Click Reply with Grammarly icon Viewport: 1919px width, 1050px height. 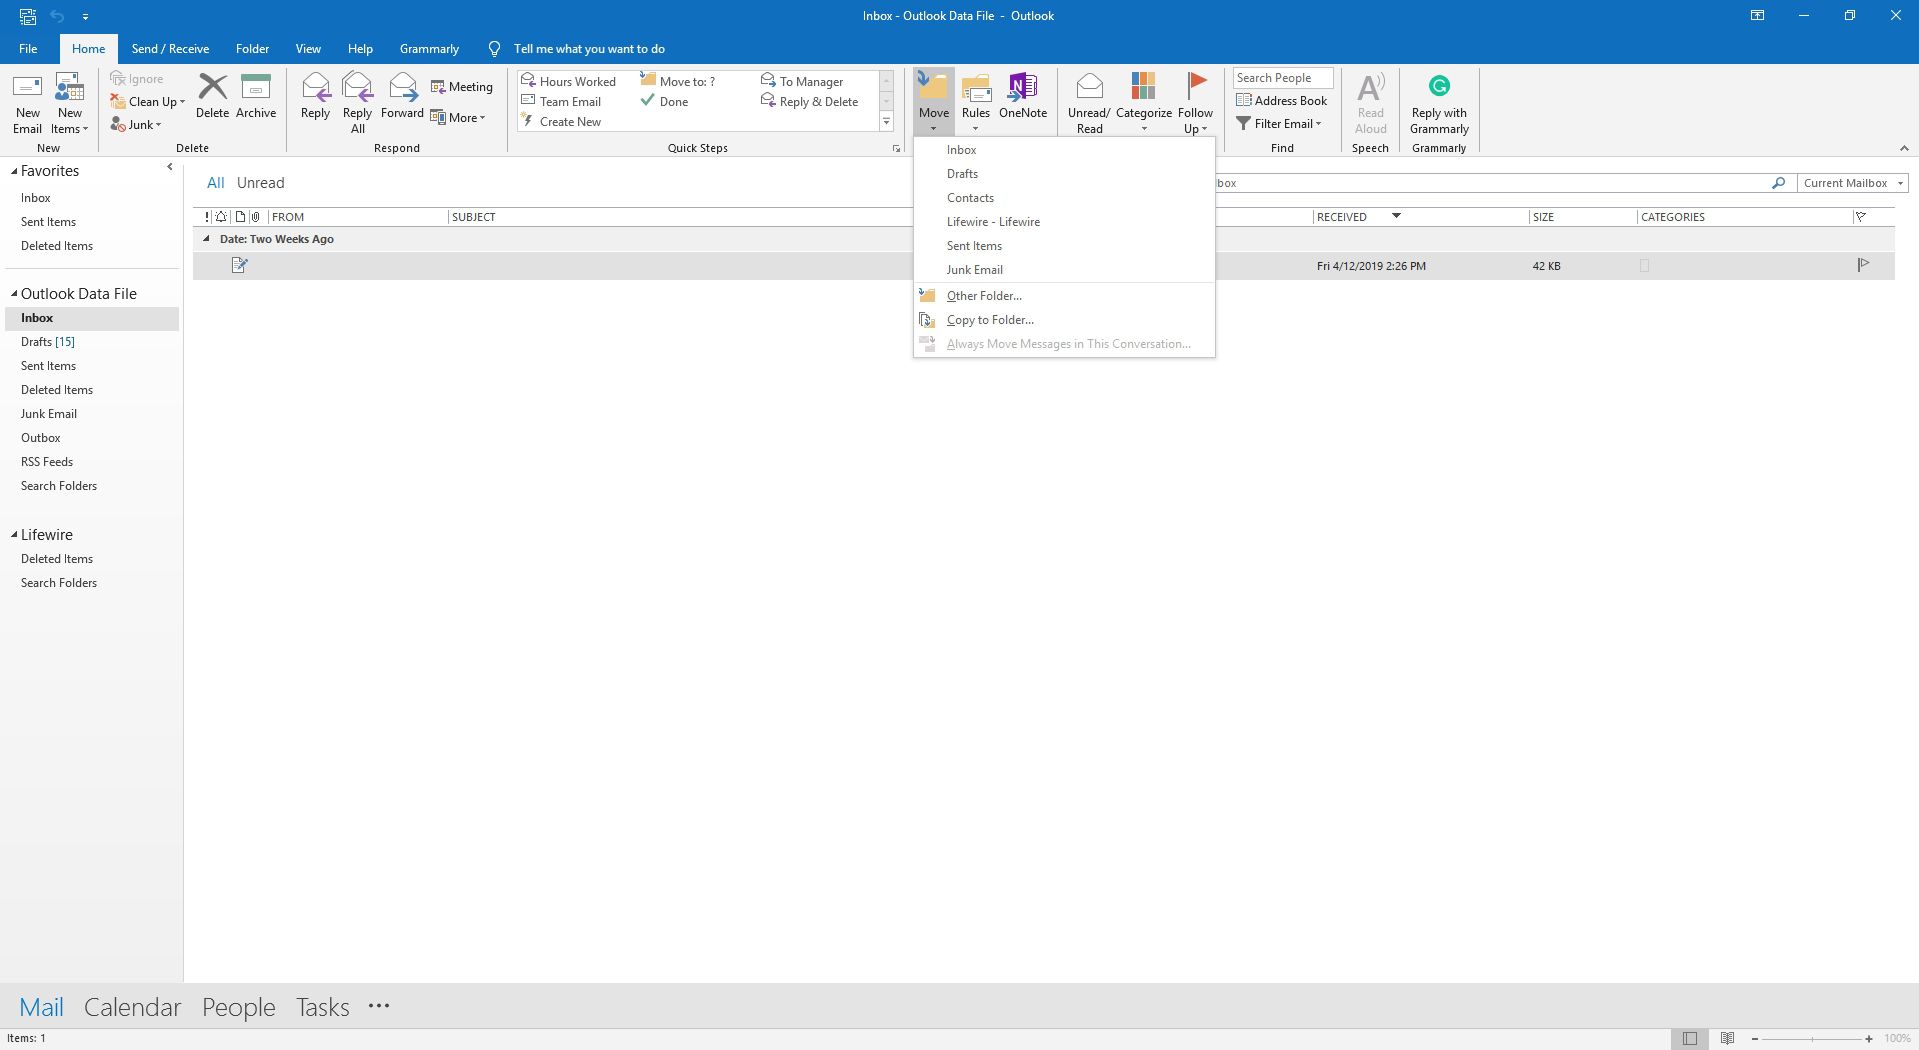tap(1439, 86)
